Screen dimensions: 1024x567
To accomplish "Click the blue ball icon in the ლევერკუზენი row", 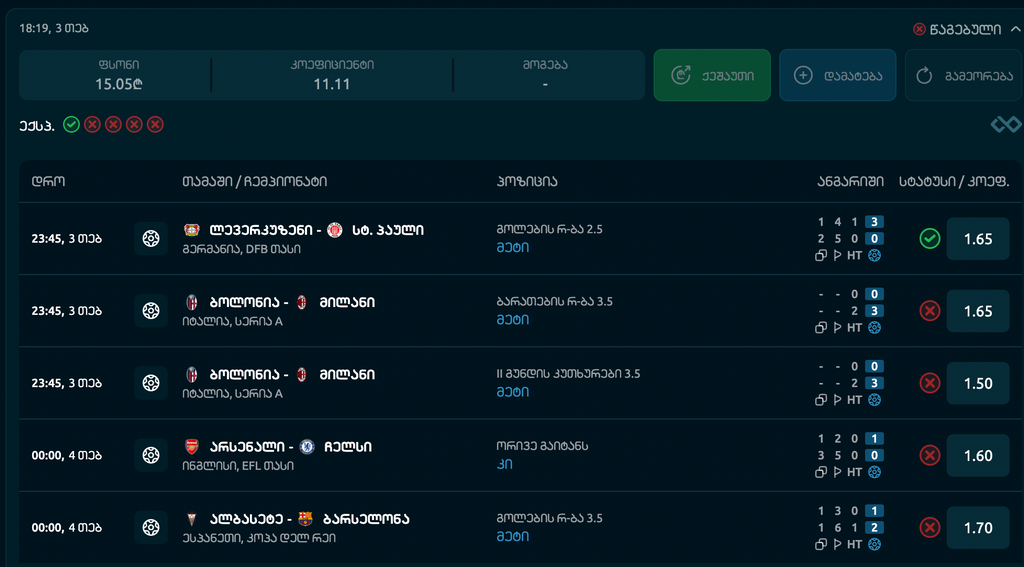I will coord(874,255).
